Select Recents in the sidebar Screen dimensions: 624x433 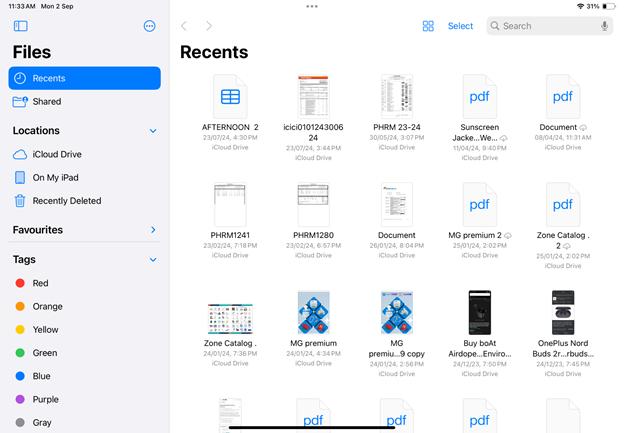pyautogui.click(x=84, y=78)
